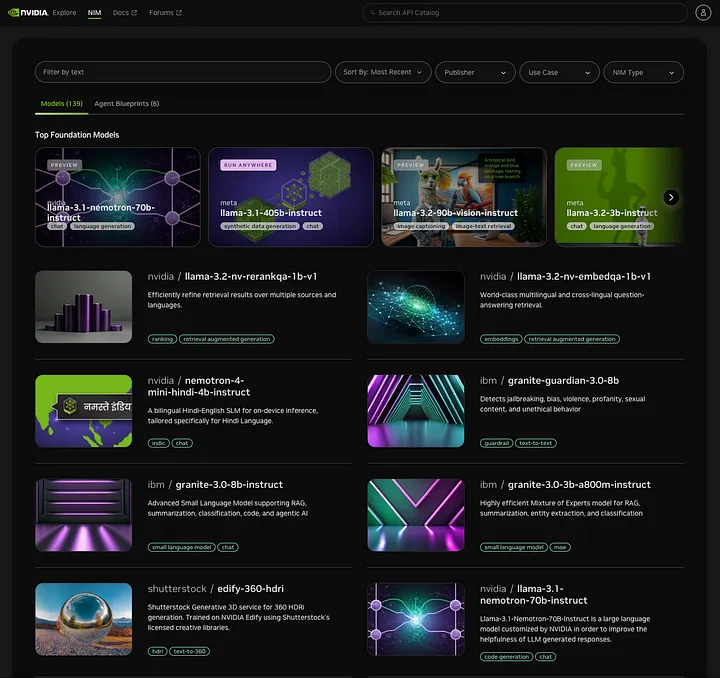Viewport: 720px width, 678px height.
Task: Select the synthetic data generation tag
Action: pos(260,226)
